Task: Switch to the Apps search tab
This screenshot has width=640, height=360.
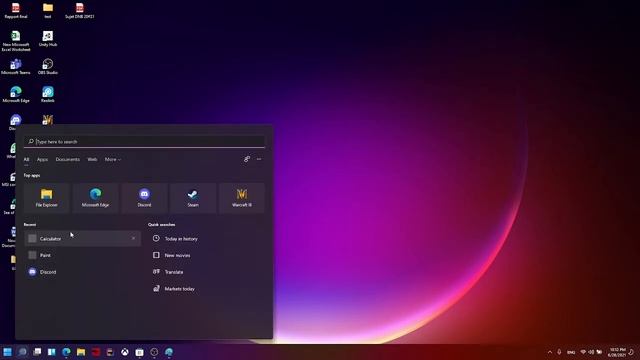Action: pos(42,160)
